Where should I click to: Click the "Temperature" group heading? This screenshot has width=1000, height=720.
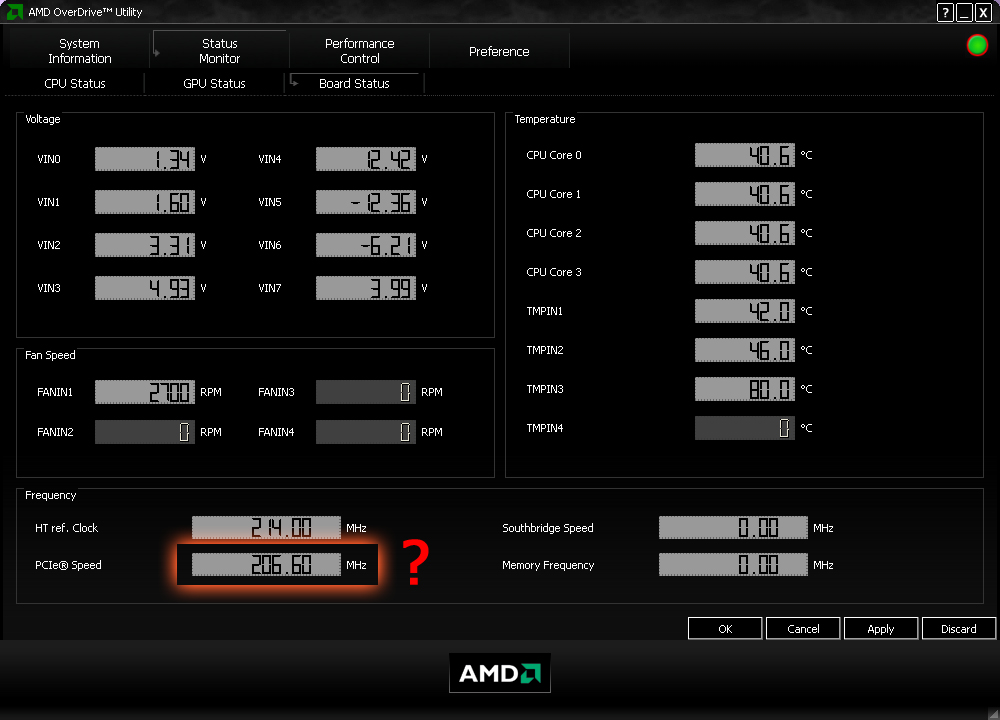click(545, 119)
